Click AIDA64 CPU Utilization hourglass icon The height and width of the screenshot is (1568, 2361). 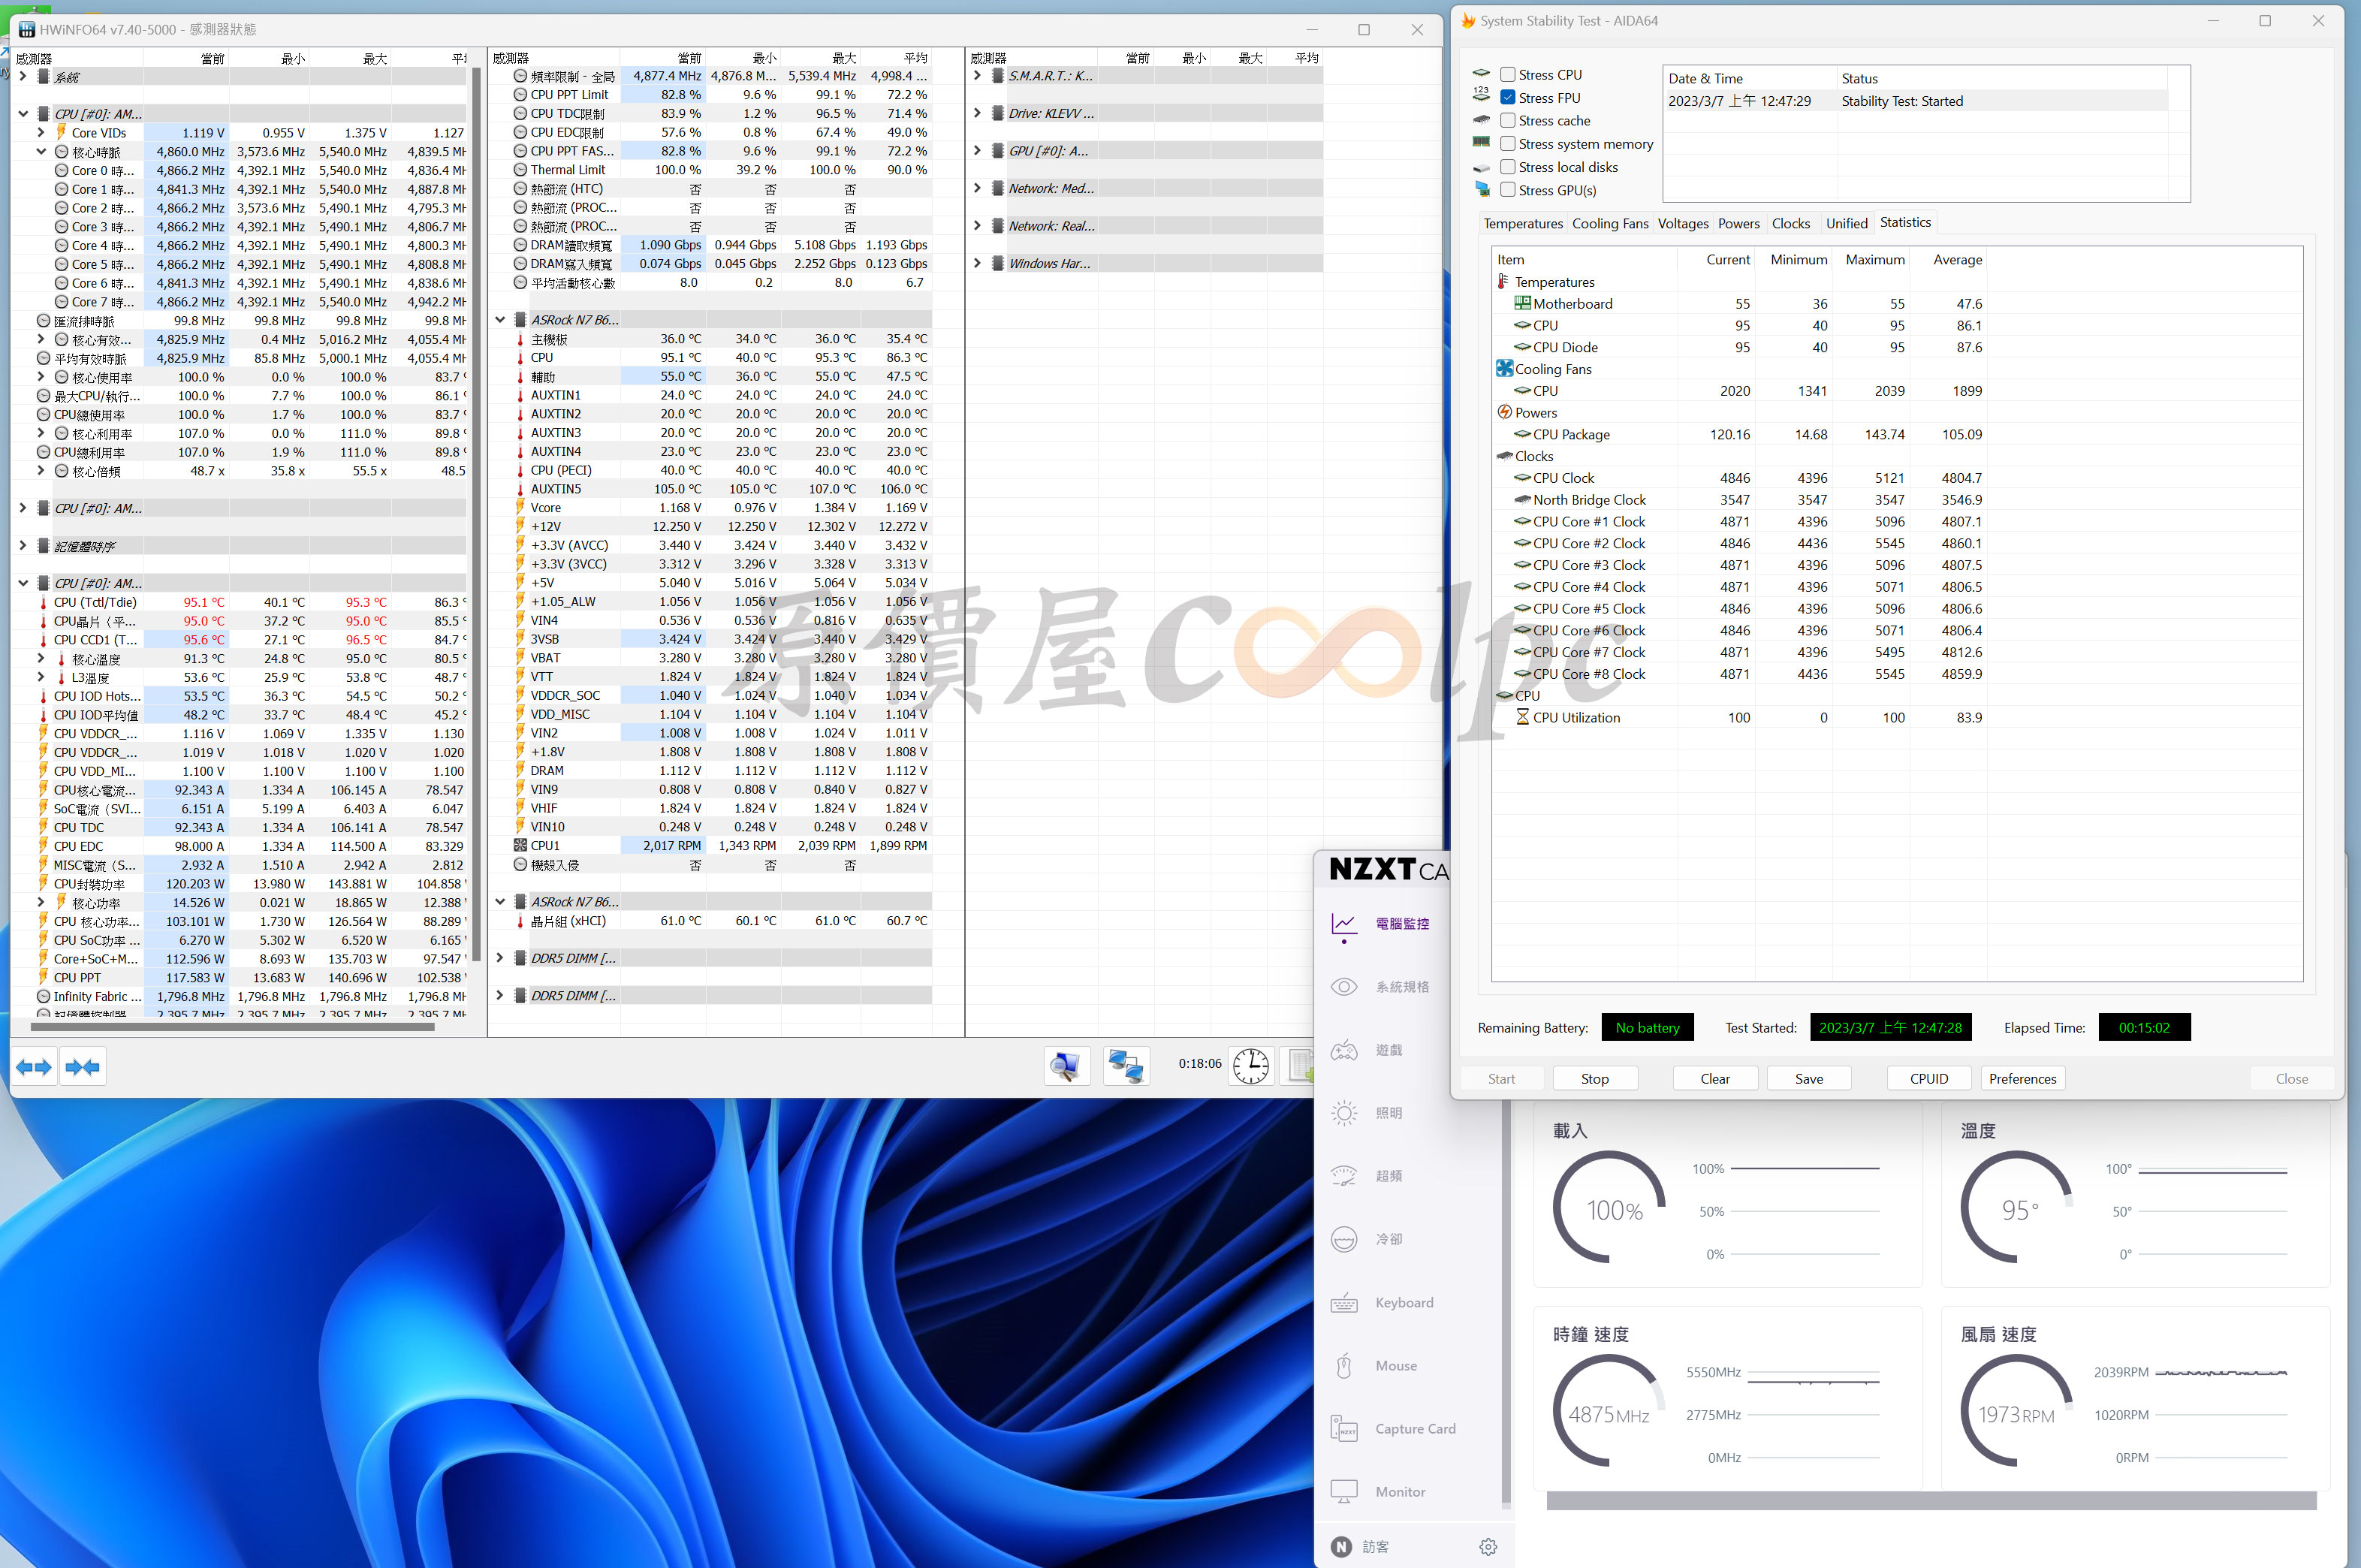[x=1522, y=717]
